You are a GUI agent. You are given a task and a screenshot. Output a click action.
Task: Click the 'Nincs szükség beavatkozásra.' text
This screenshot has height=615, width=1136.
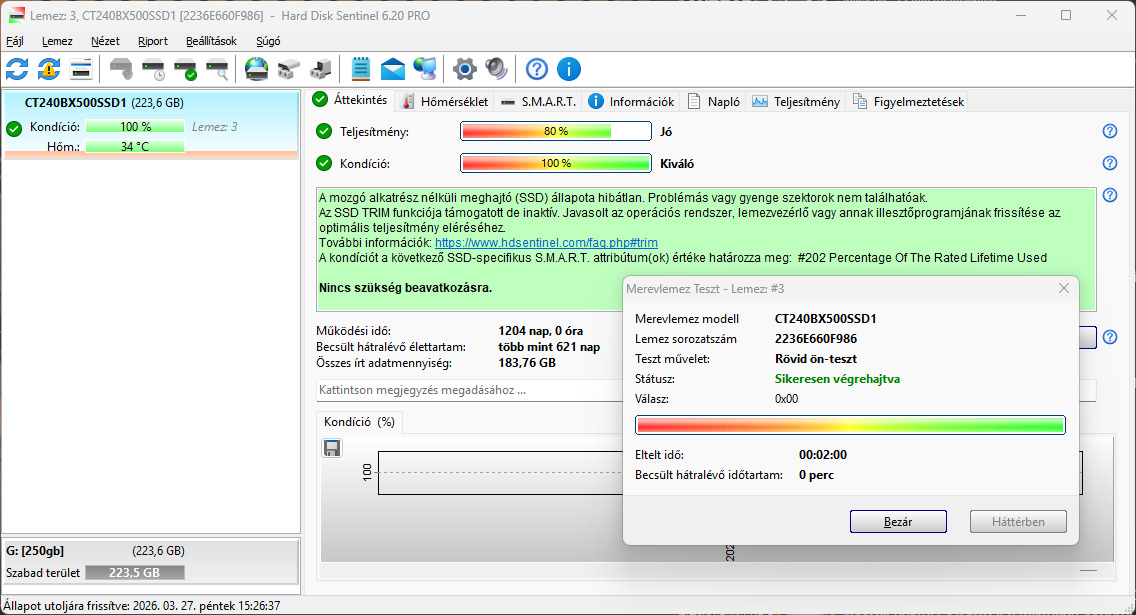405,288
